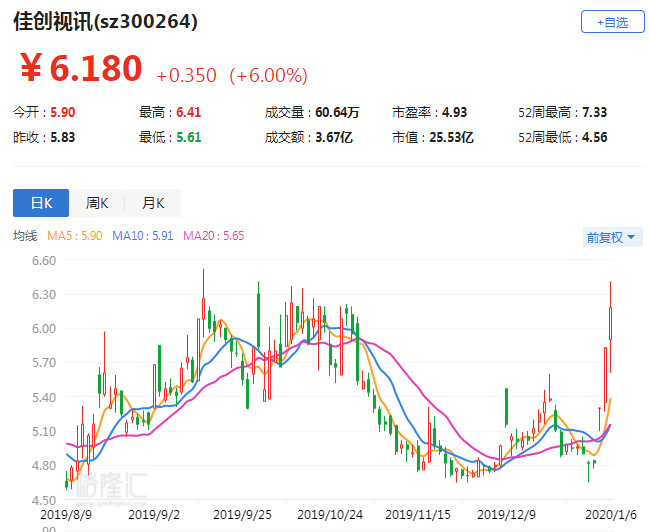This screenshot has height=532, width=650.
Task: Click the percent change (+6.00%)
Action: pos(269,76)
